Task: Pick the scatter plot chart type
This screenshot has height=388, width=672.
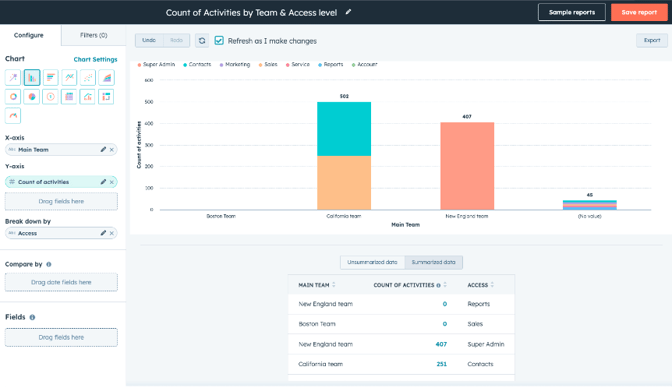Action: [x=88, y=78]
